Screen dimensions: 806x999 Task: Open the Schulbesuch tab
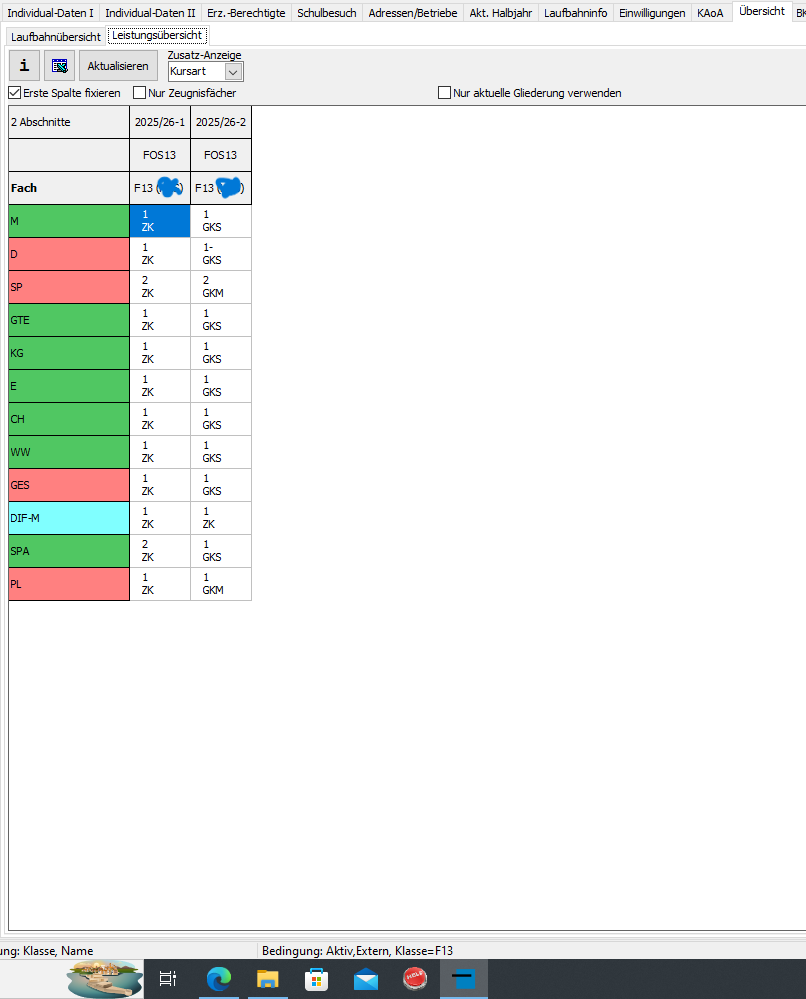(x=327, y=13)
